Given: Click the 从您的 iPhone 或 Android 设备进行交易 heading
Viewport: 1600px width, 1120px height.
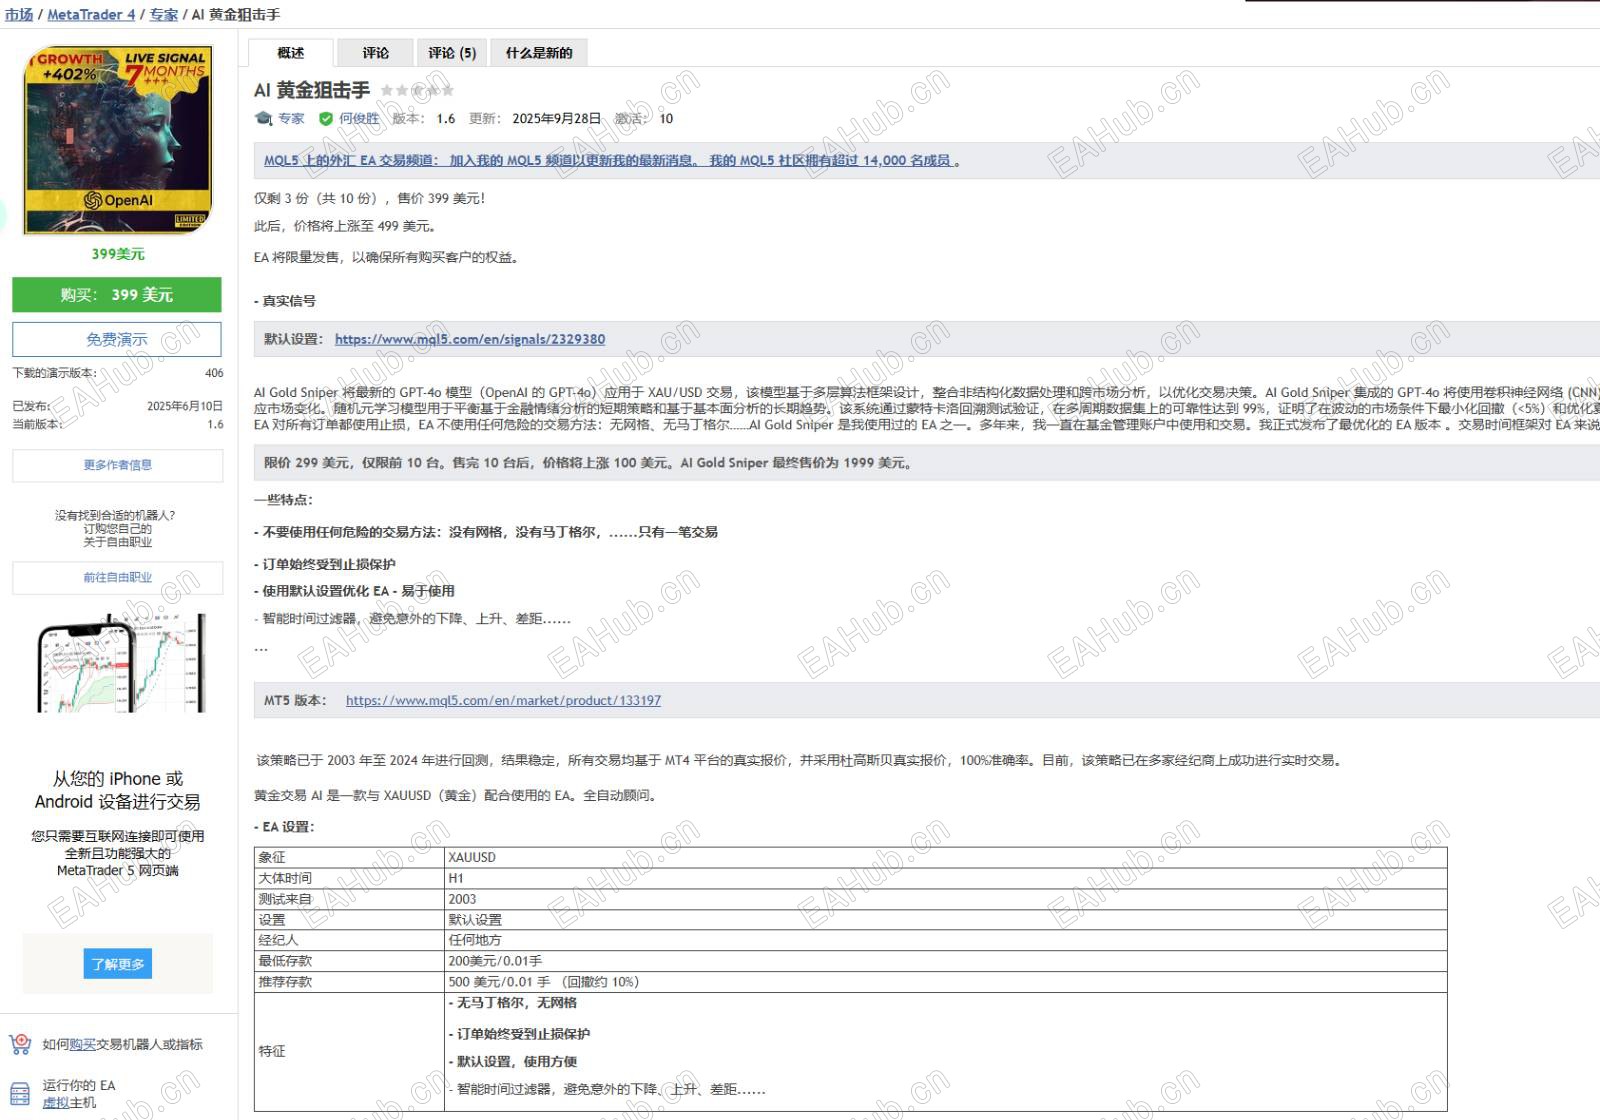Looking at the screenshot, I should pos(118,790).
